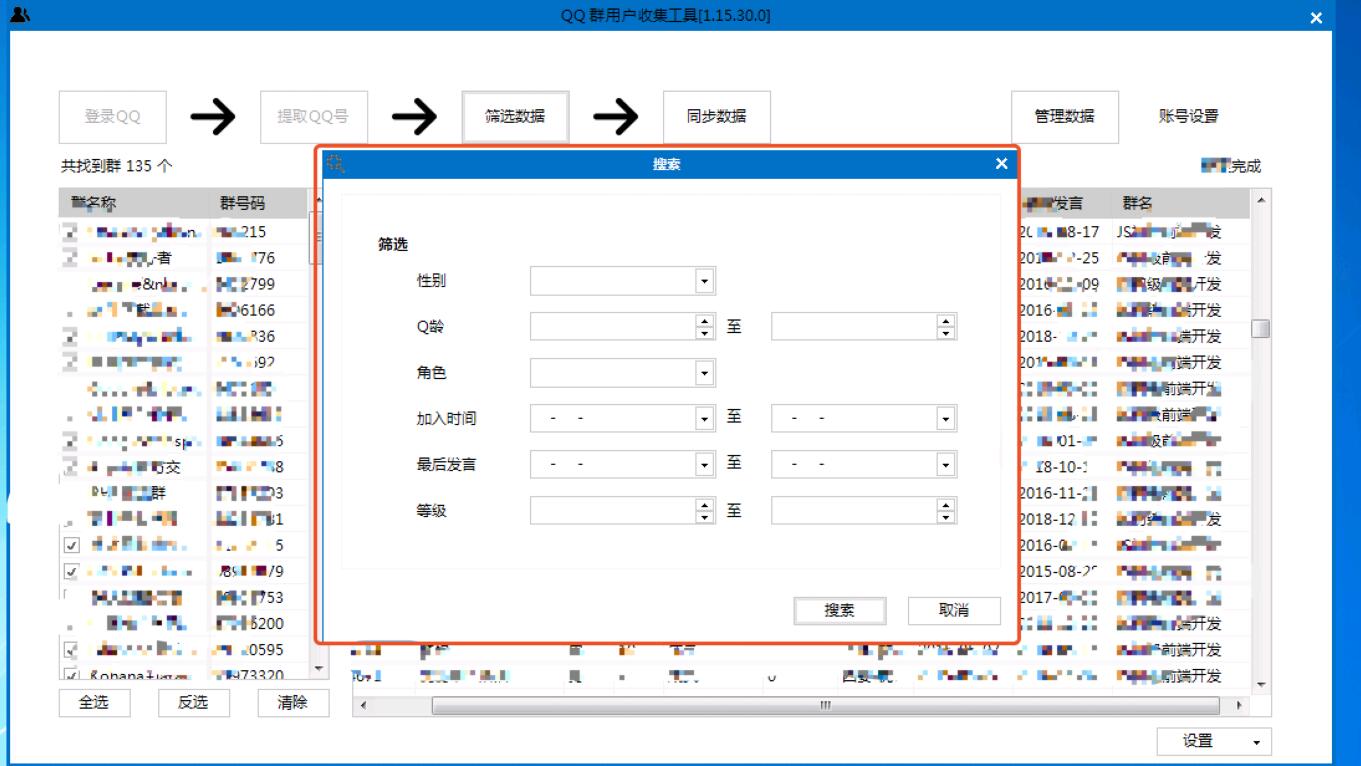Open the 最后发言 start date picker
The image size is (1361, 766).
[x=705, y=465]
